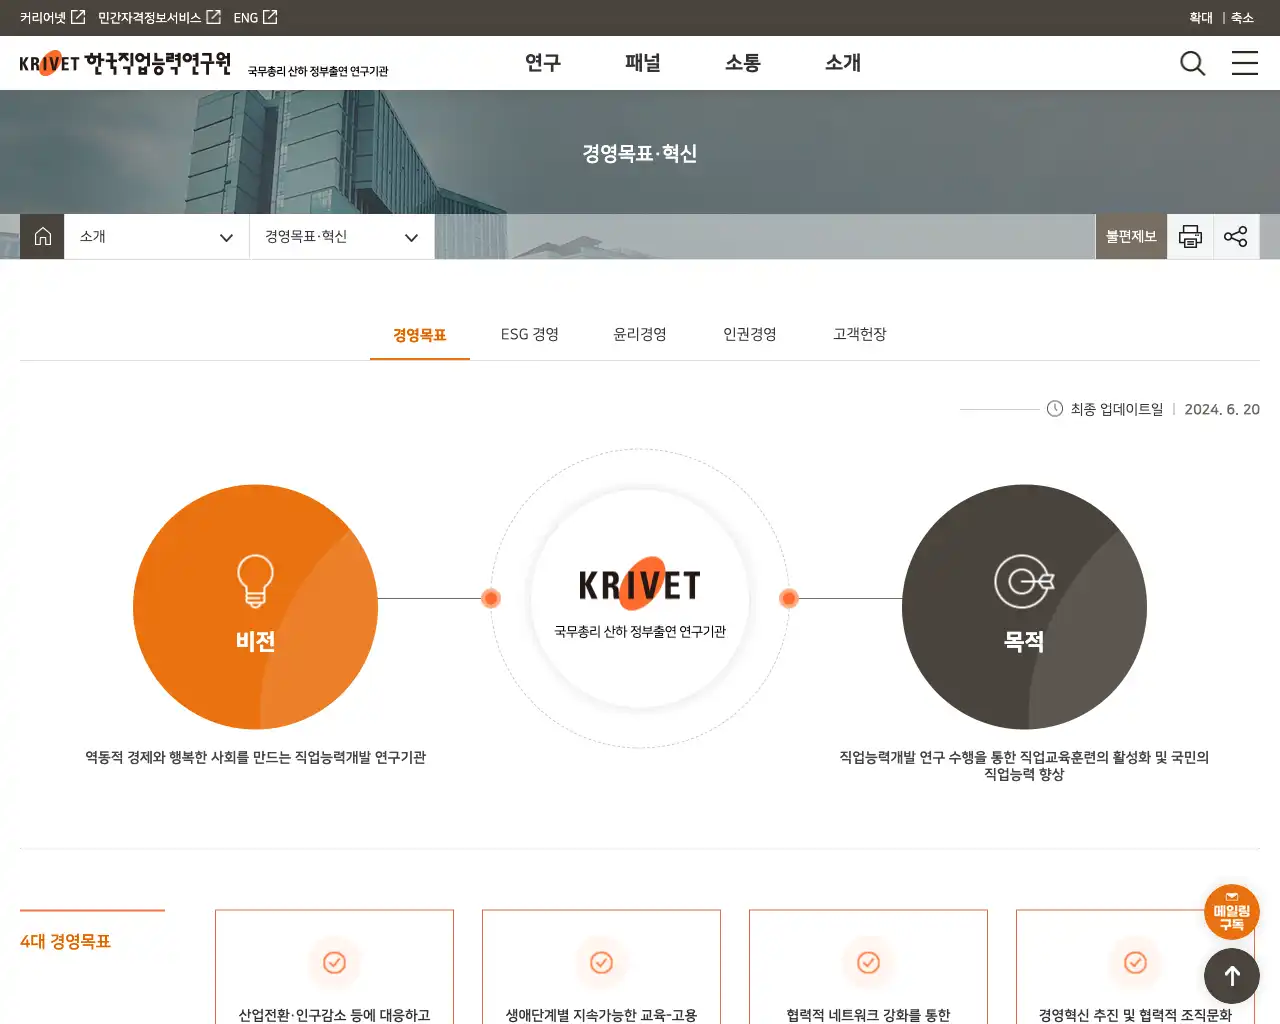Switch to the 윤리경영 tab
1280x1024 pixels.
click(640, 334)
